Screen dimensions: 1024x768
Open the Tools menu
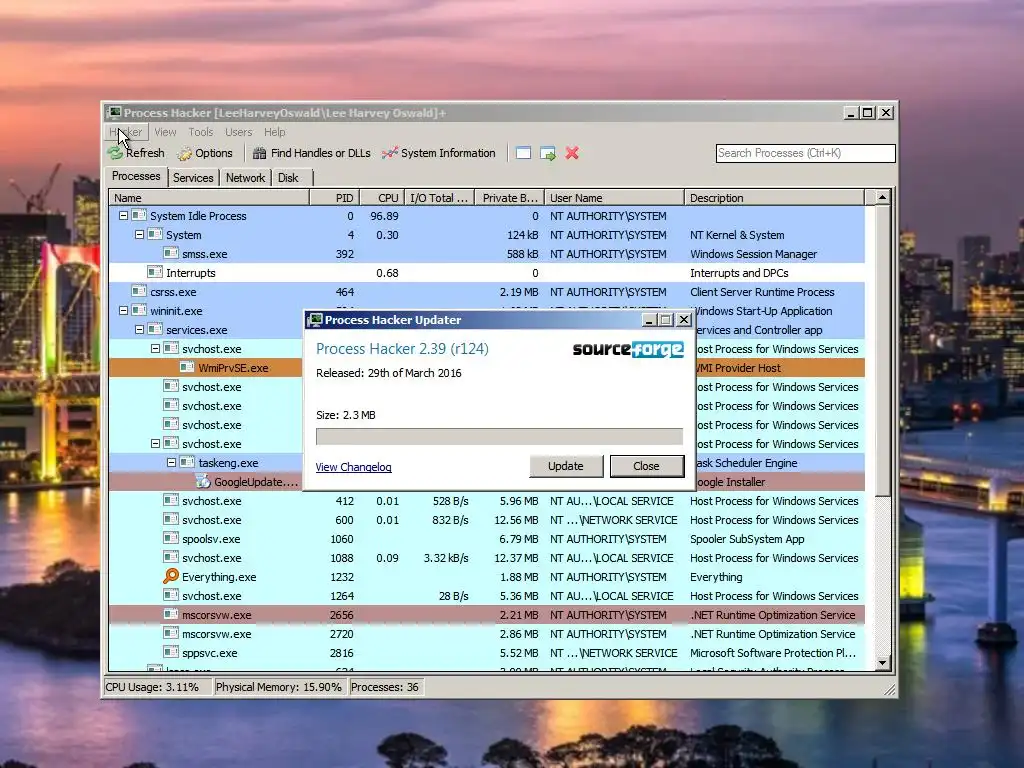200,132
